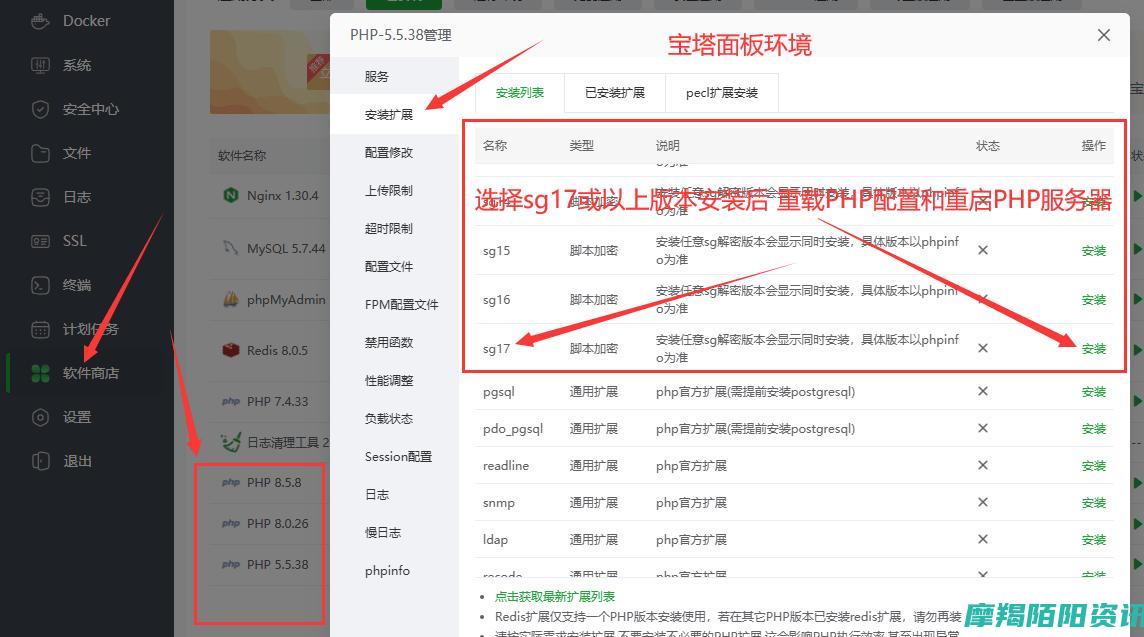Select 服务 in the PHP dialog menu
Screen dimensions: 1144x637
(376, 77)
